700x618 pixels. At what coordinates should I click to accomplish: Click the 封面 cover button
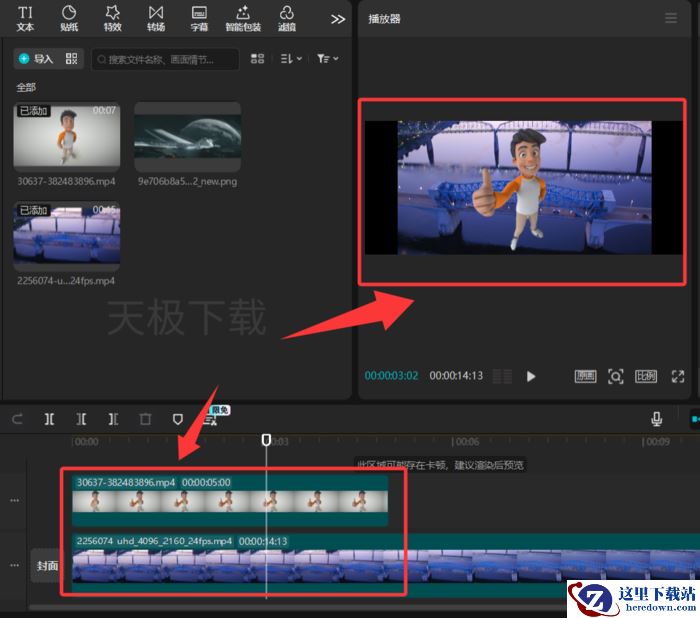(x=47, y=566)
